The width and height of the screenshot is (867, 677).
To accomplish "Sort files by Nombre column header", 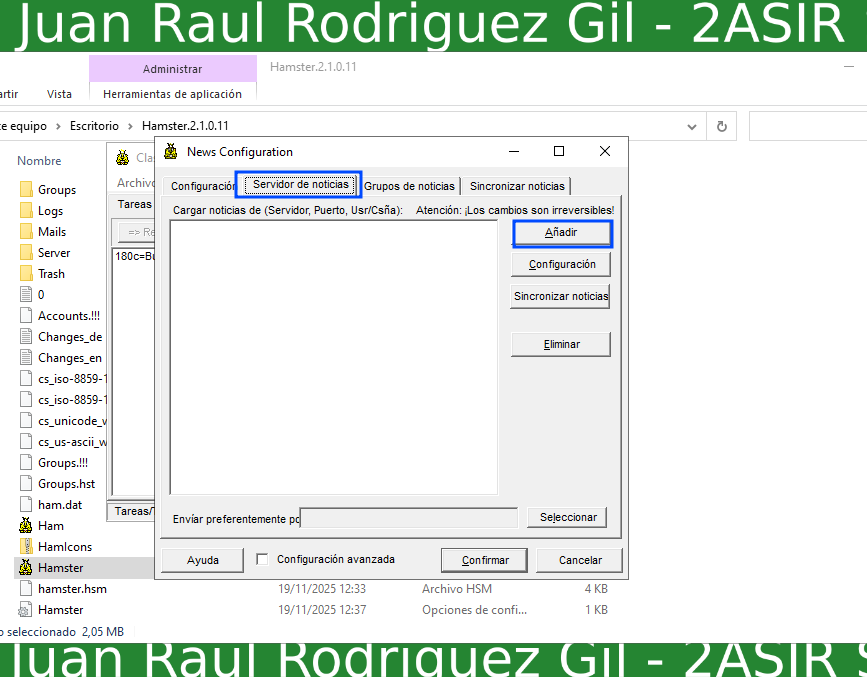I will click(39, 161).
